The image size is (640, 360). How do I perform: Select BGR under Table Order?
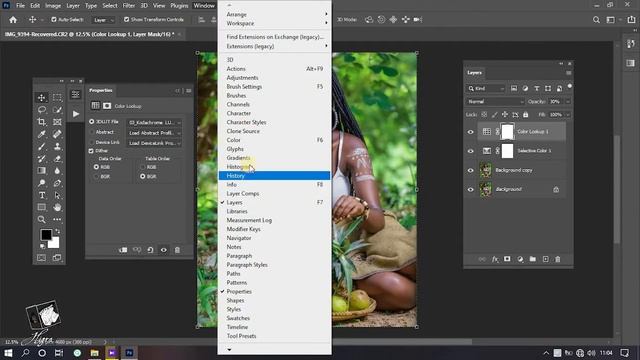(x=142, y=176)
